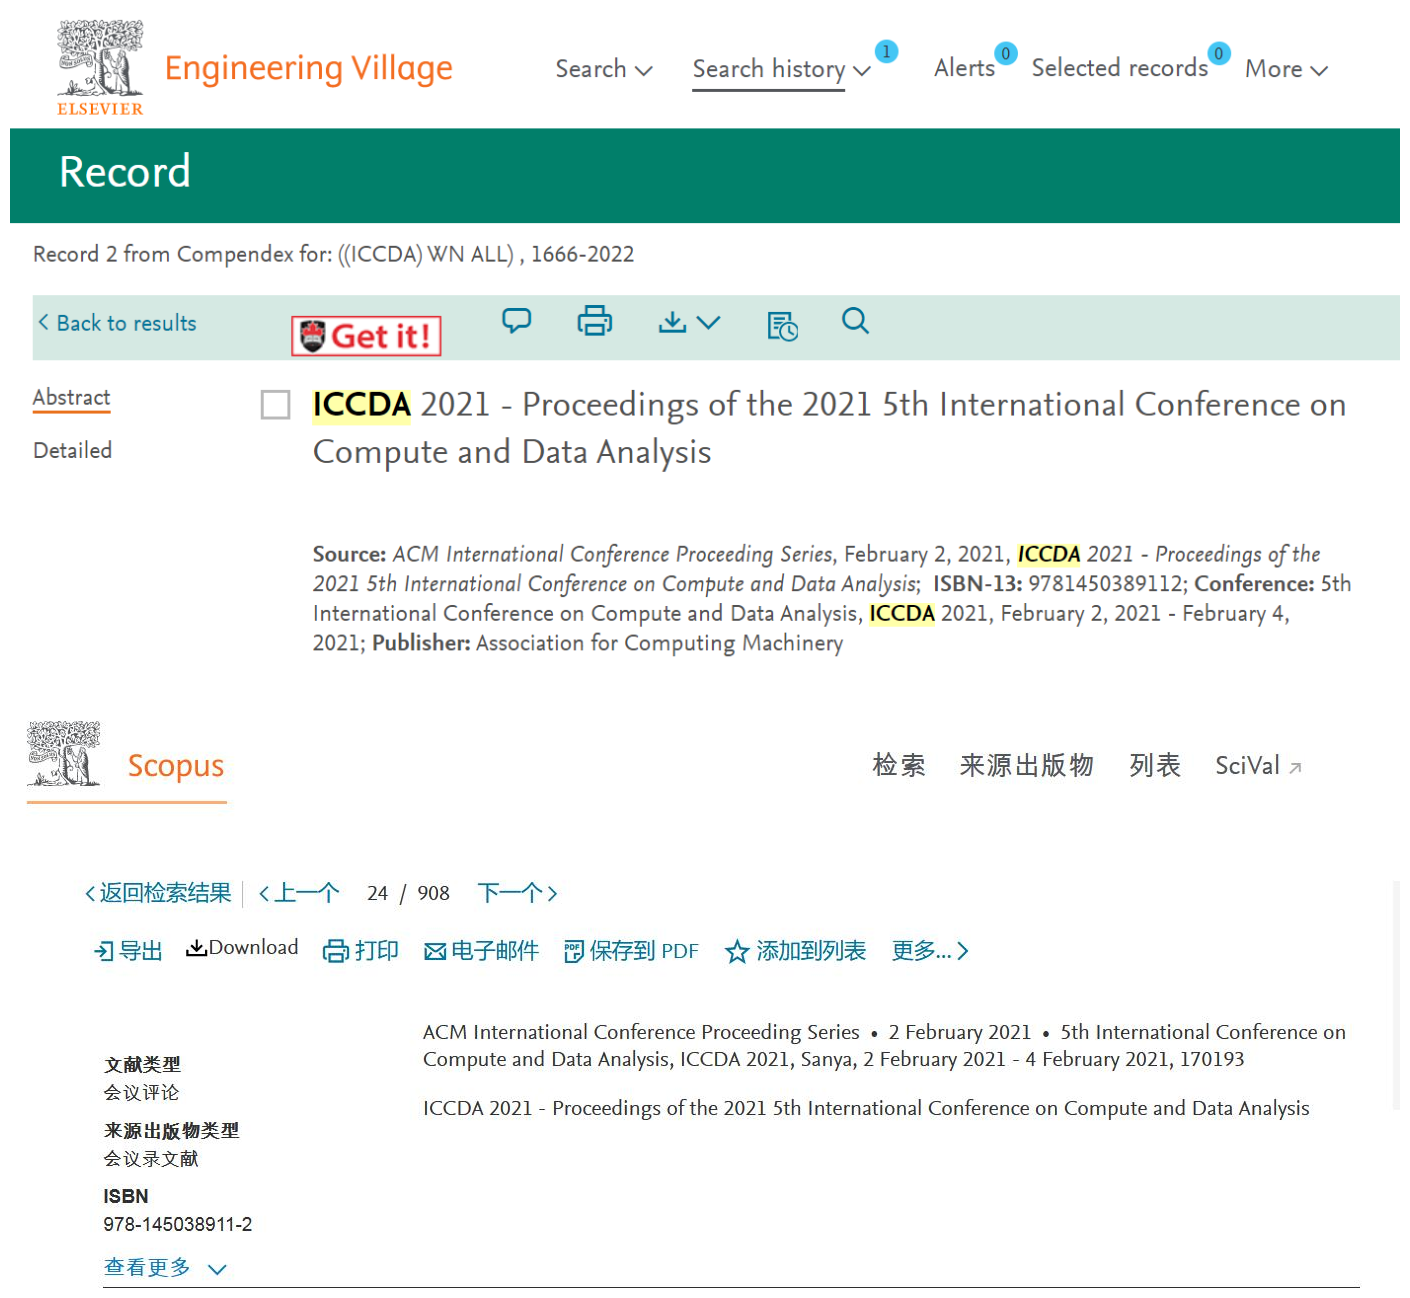Open the Search history menu
Screen dimensions: 1410x1298
tap(781, 69)
